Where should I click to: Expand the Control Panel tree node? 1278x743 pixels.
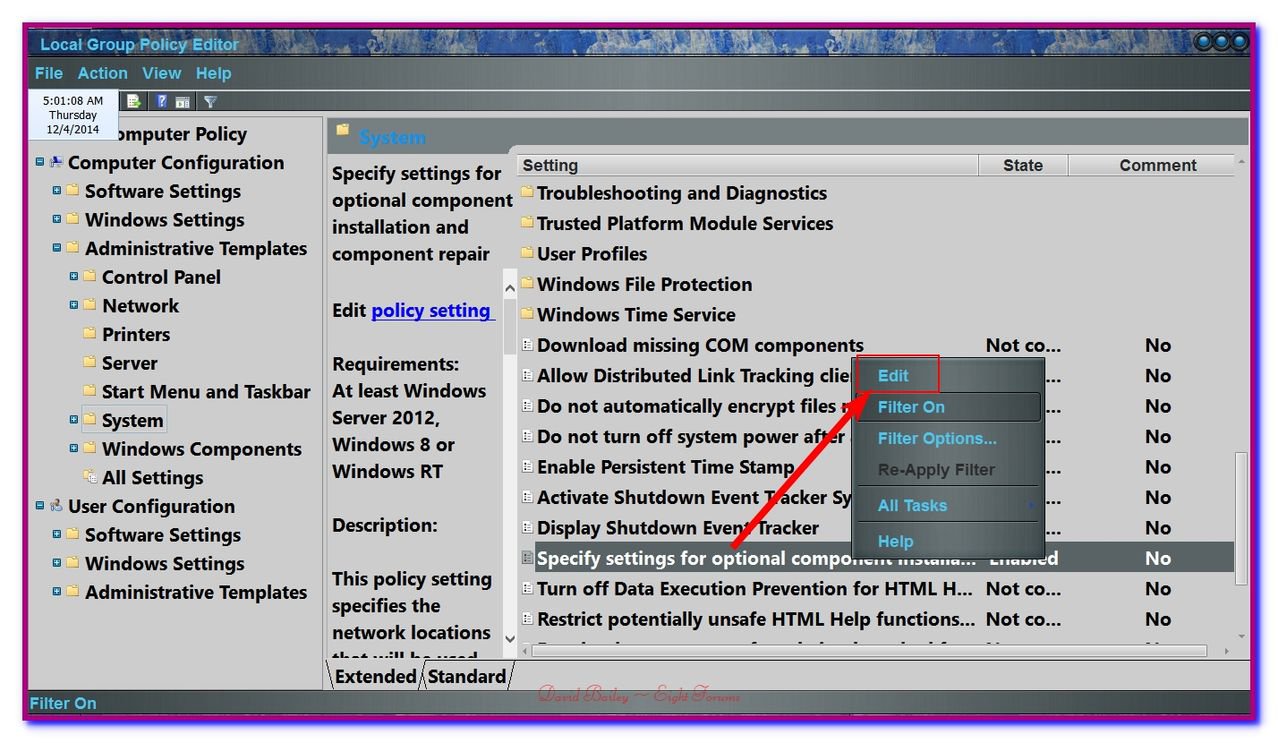click(x=74, y=277)
